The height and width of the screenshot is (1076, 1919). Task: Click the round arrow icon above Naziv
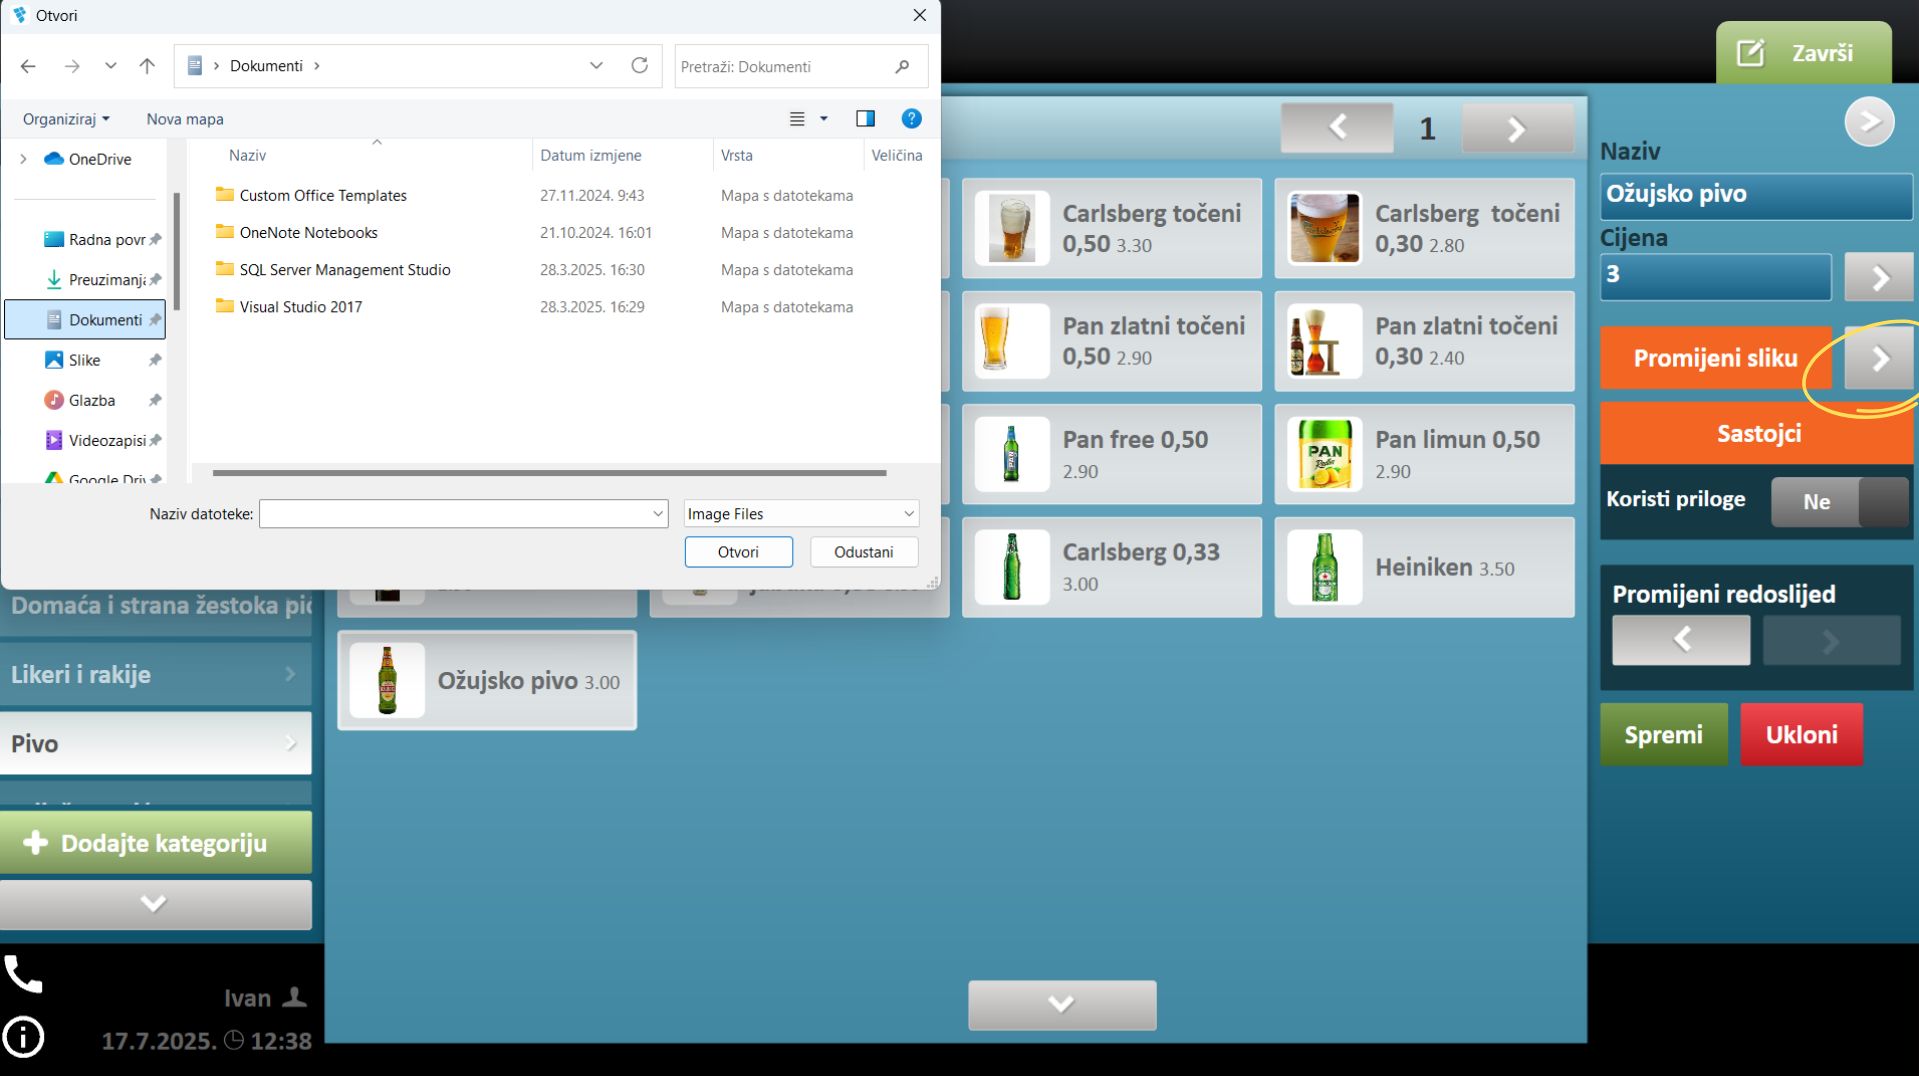tap(1868, 122)
